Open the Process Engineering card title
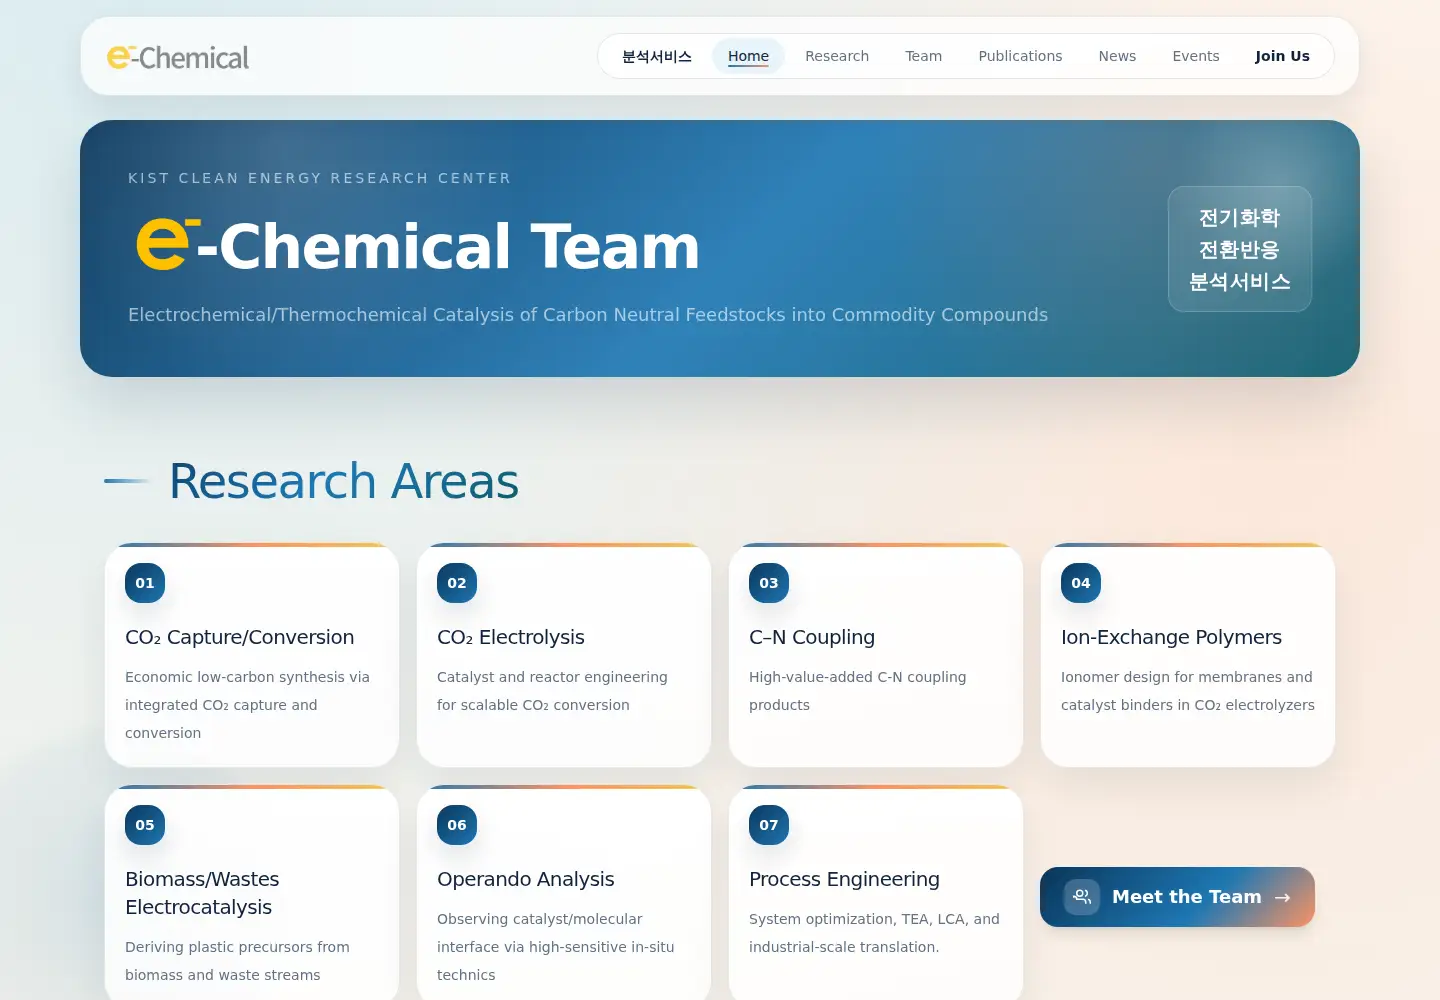Image resolution: width=1440 pixels, height=1000 pixels. 844,879
